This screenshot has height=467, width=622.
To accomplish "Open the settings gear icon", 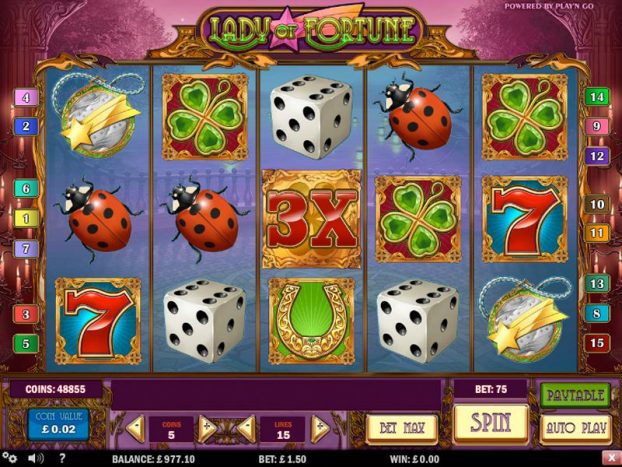I will [10, 458].
